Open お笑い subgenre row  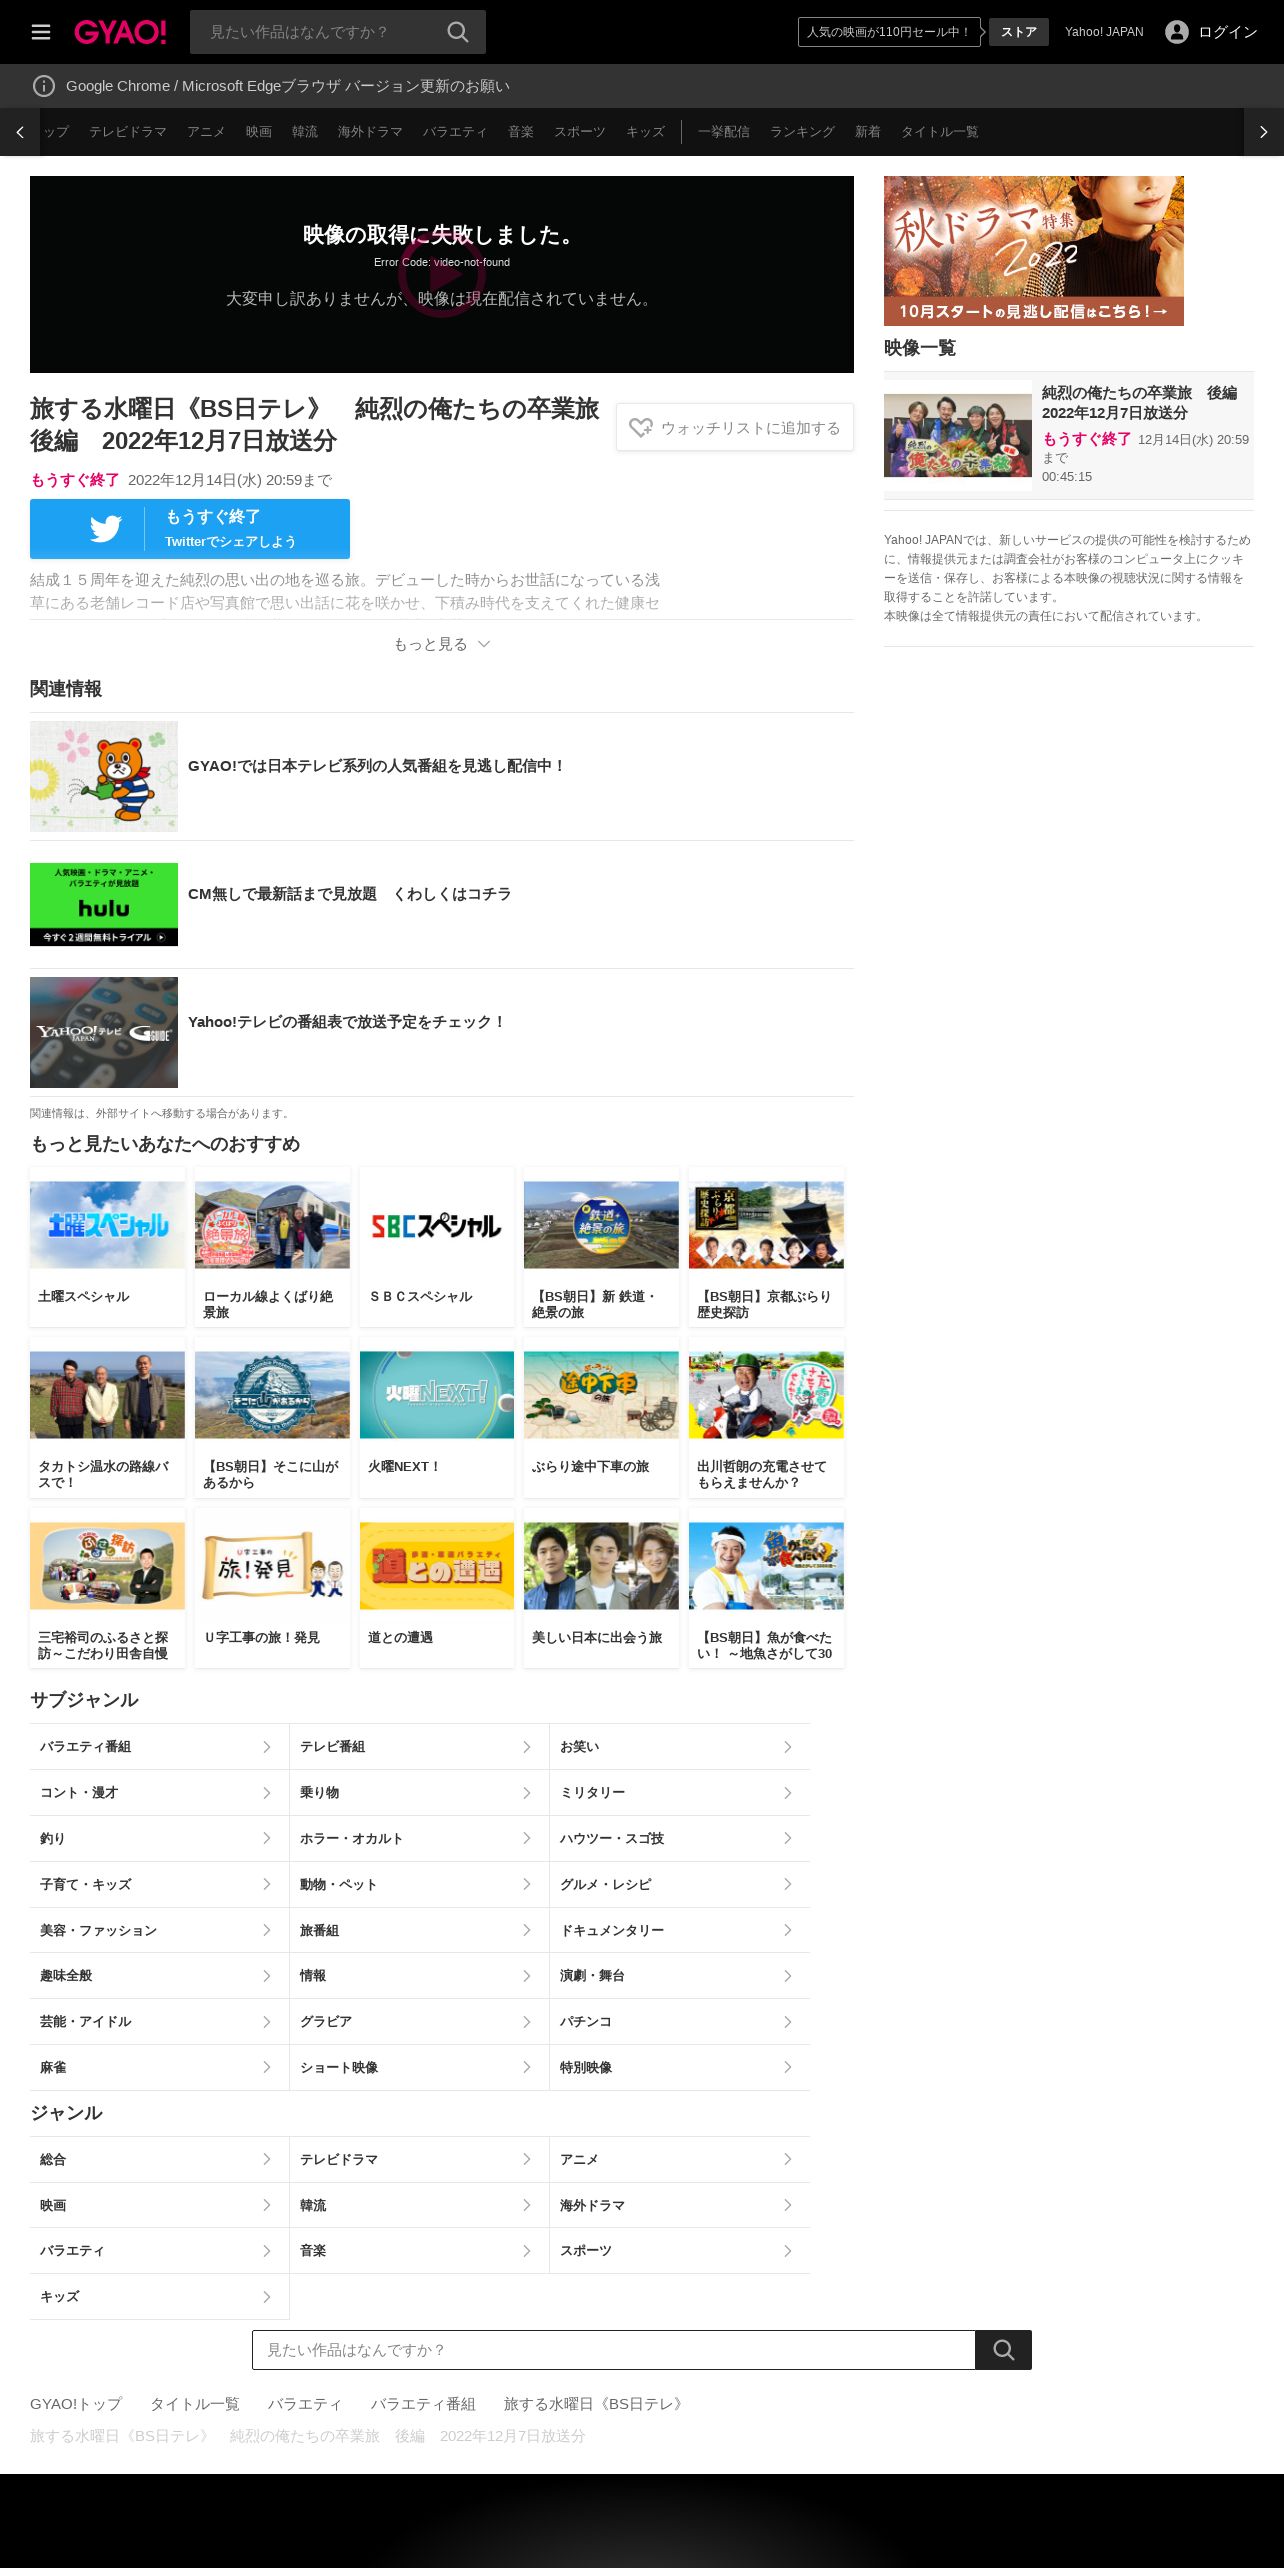pos(680,1747)
